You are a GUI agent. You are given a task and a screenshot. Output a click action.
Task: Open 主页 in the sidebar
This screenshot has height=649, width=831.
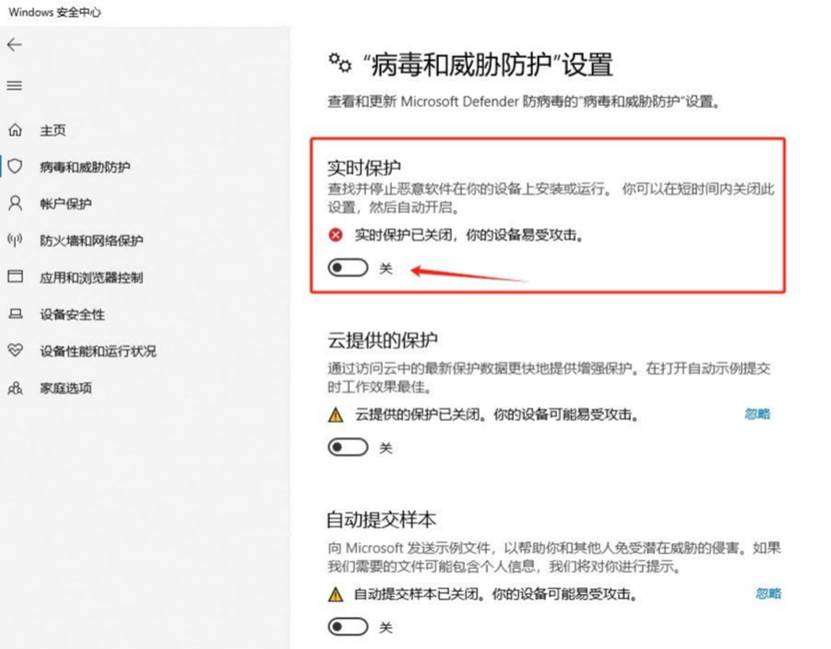53,130
